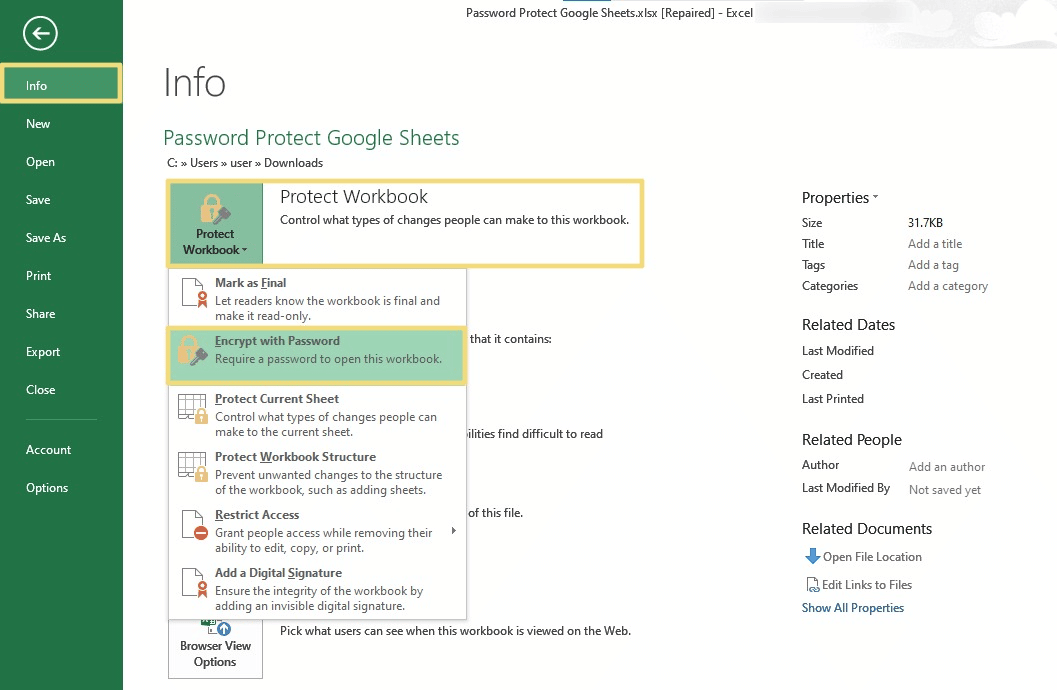The image size is (1057, 690).
Task: Open Options in the left sidebar
Action: pos(47,488)
